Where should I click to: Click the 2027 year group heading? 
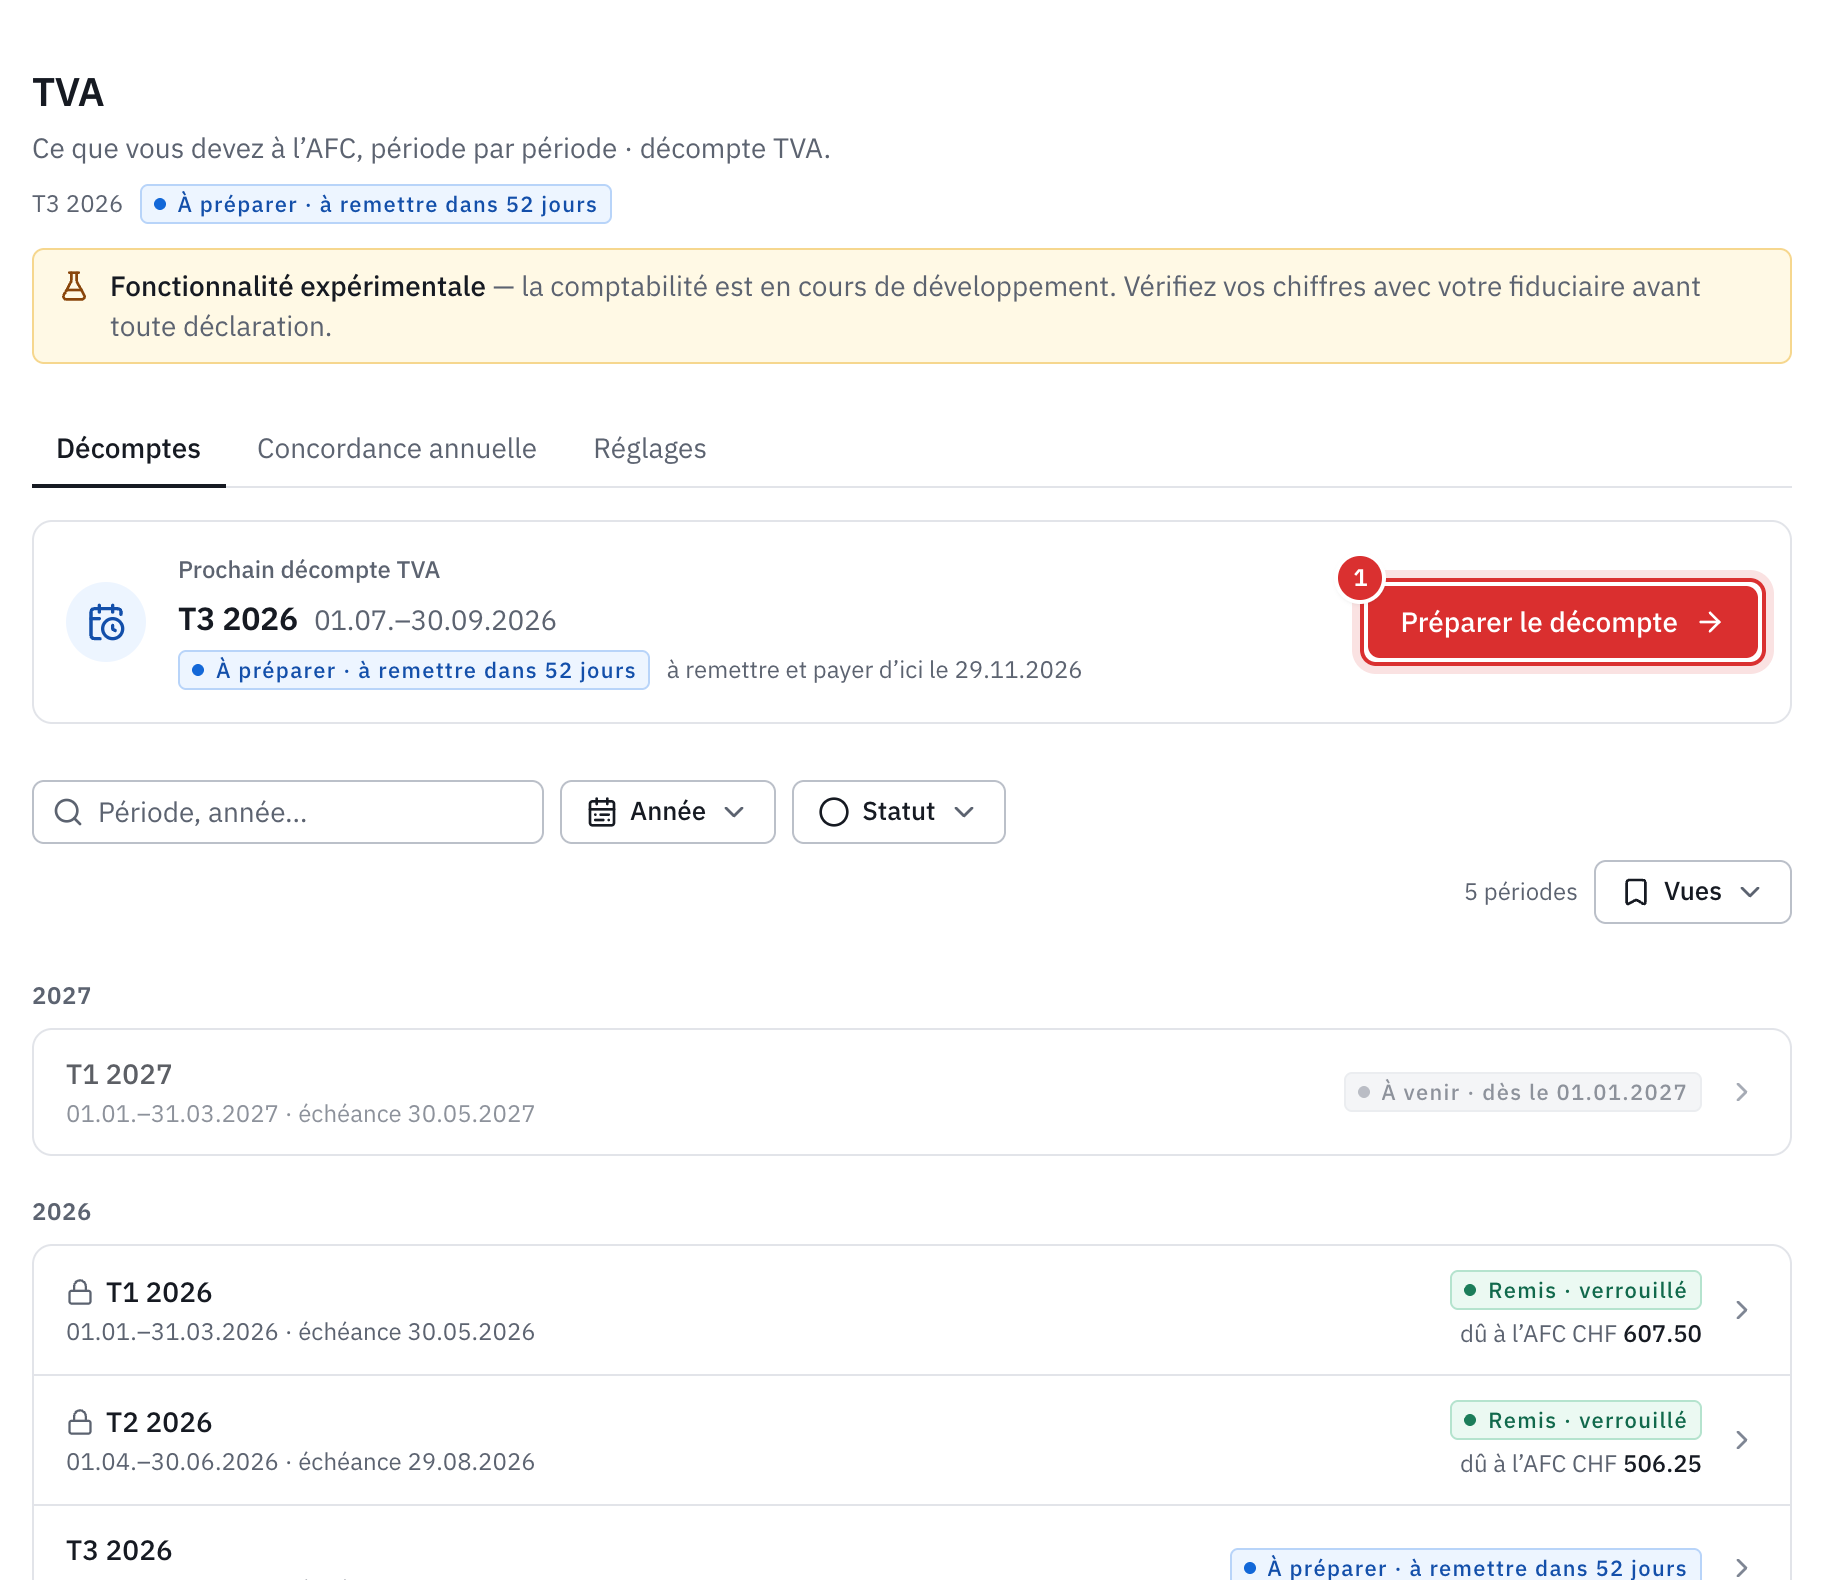(x=62, y=996)
